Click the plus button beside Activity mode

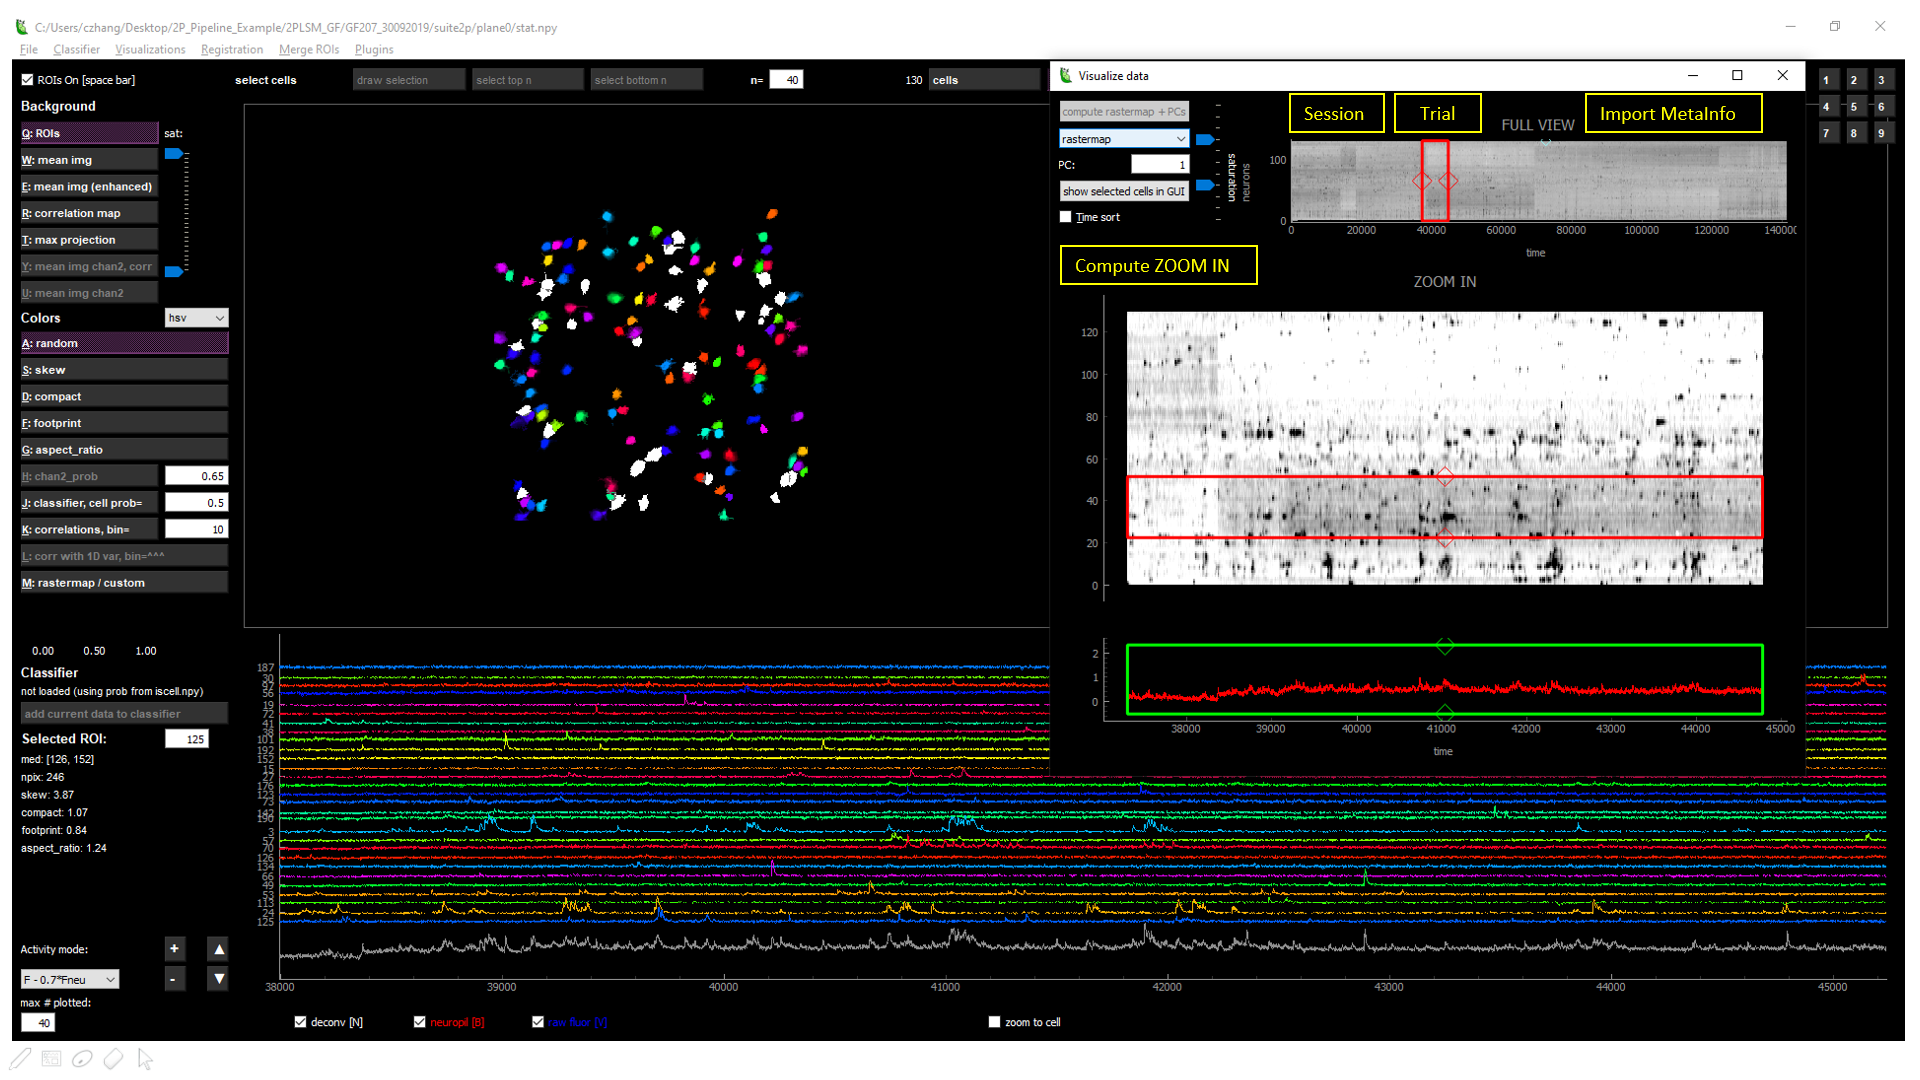point(174,948)
